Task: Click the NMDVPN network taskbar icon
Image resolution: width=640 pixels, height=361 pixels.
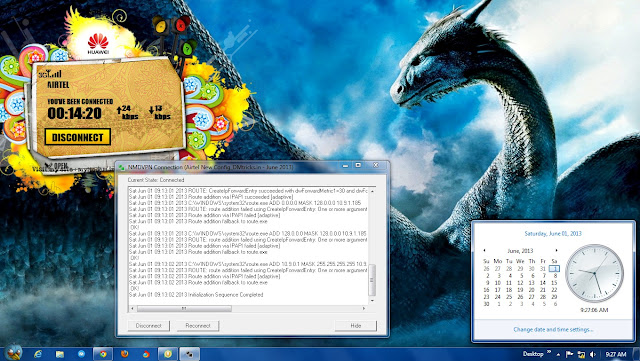Action: [189, 354]
